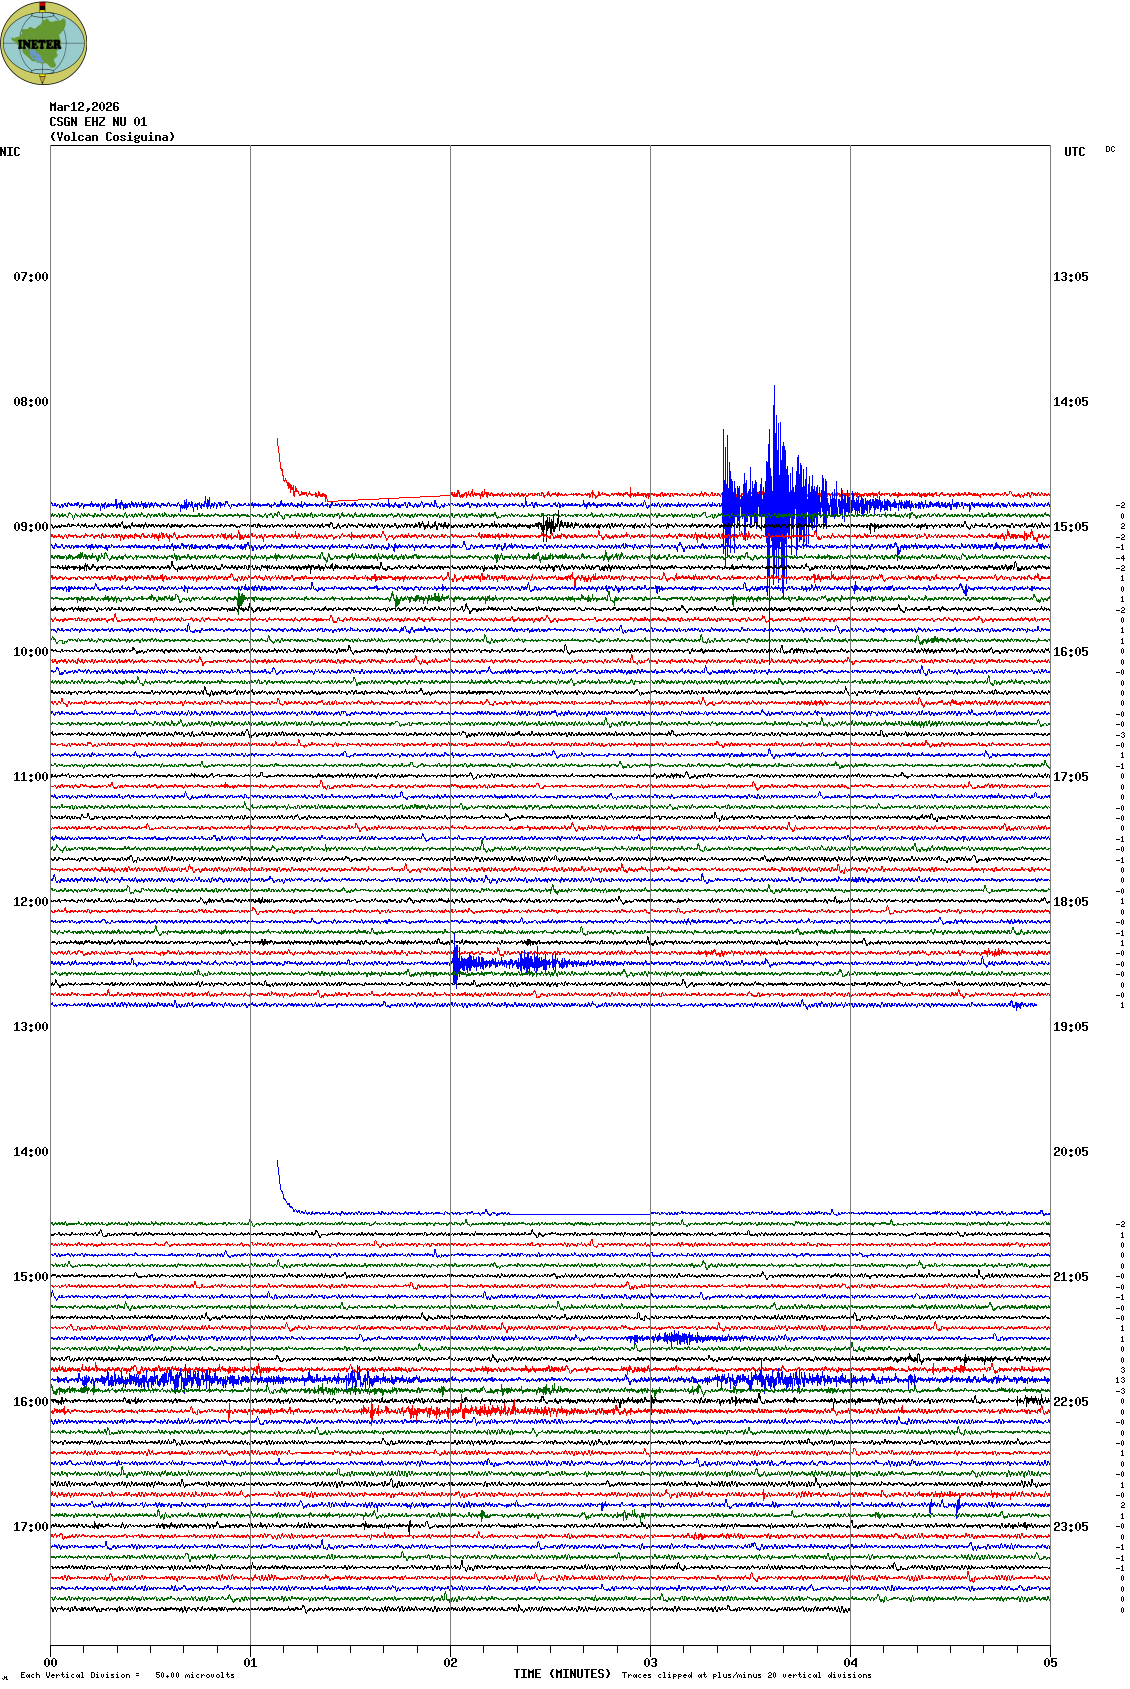Select the 16:00 local time marker
The height and width of the screenshot is (1689, 1130).
[x=30, y=1402]
